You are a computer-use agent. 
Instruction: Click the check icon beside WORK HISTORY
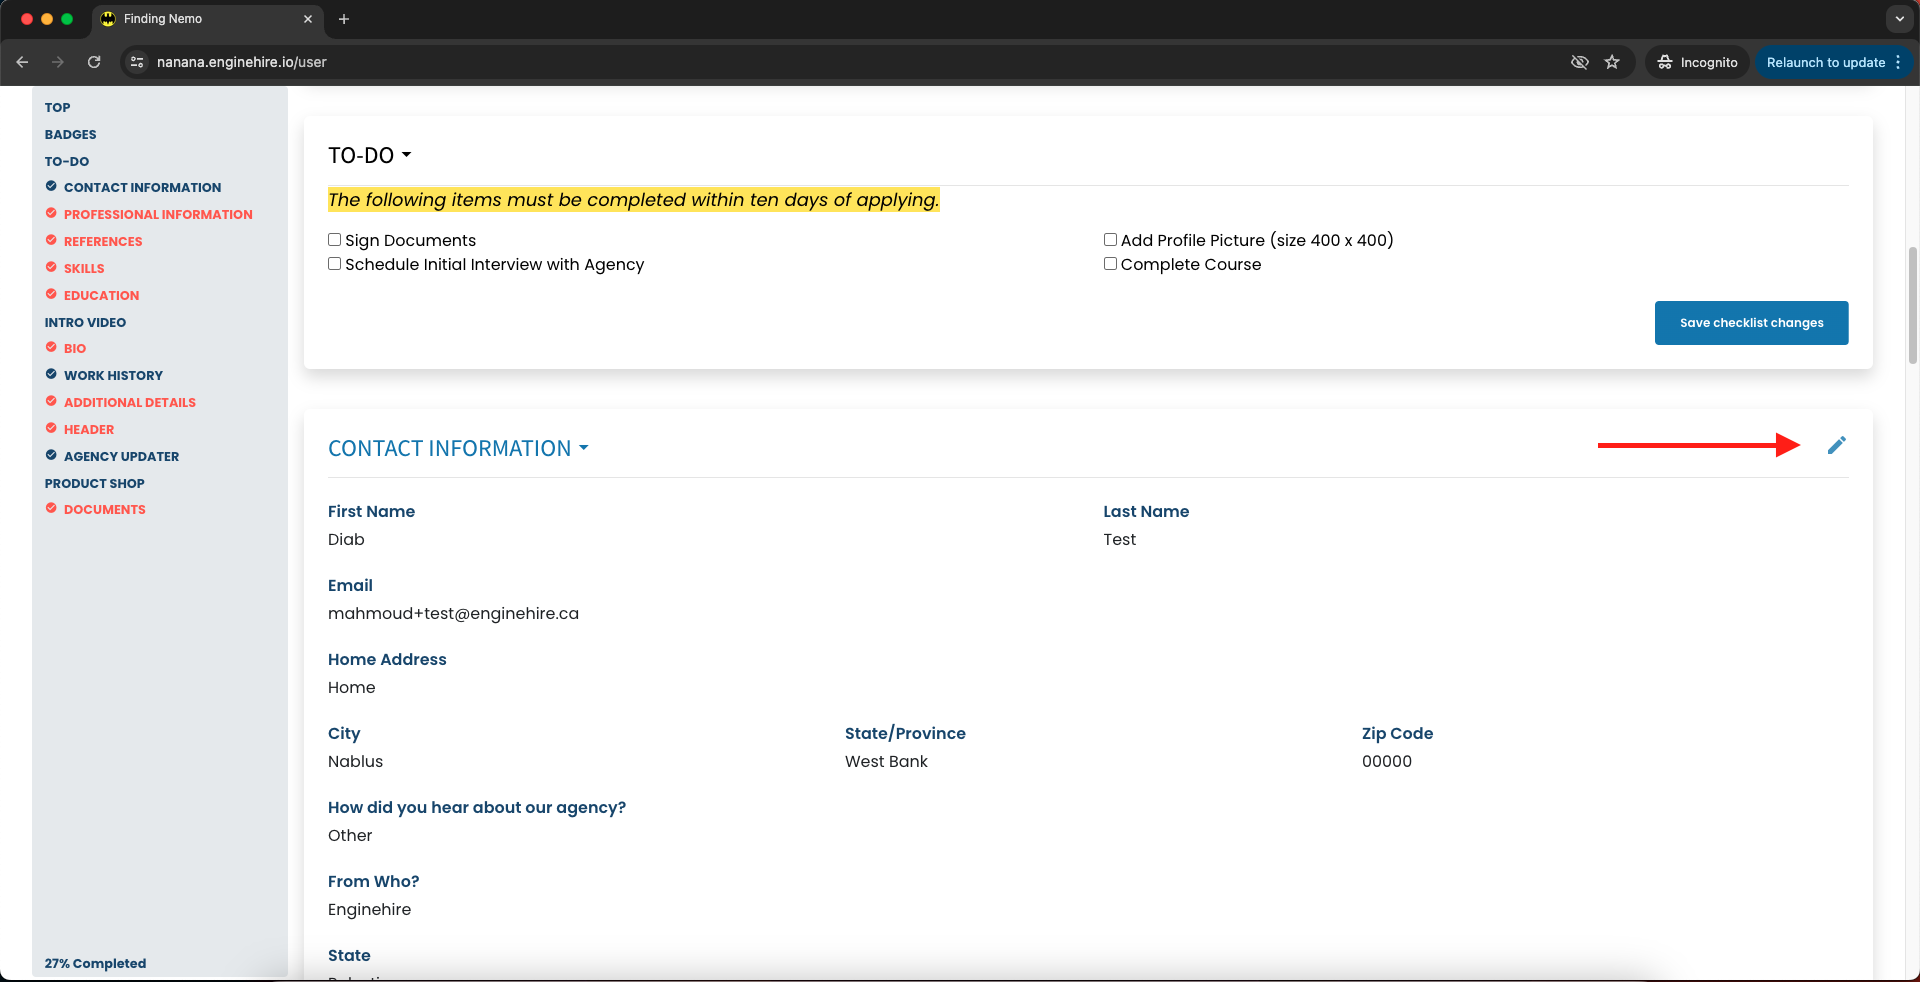[x=51, y=374]
